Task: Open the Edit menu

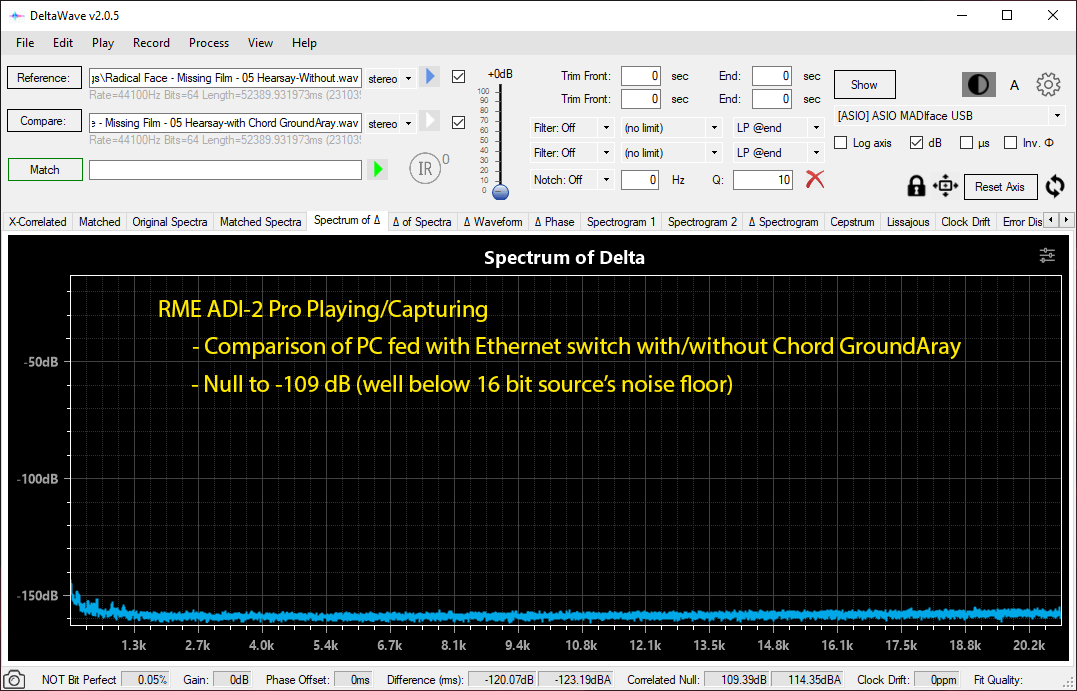Action: 63,43
